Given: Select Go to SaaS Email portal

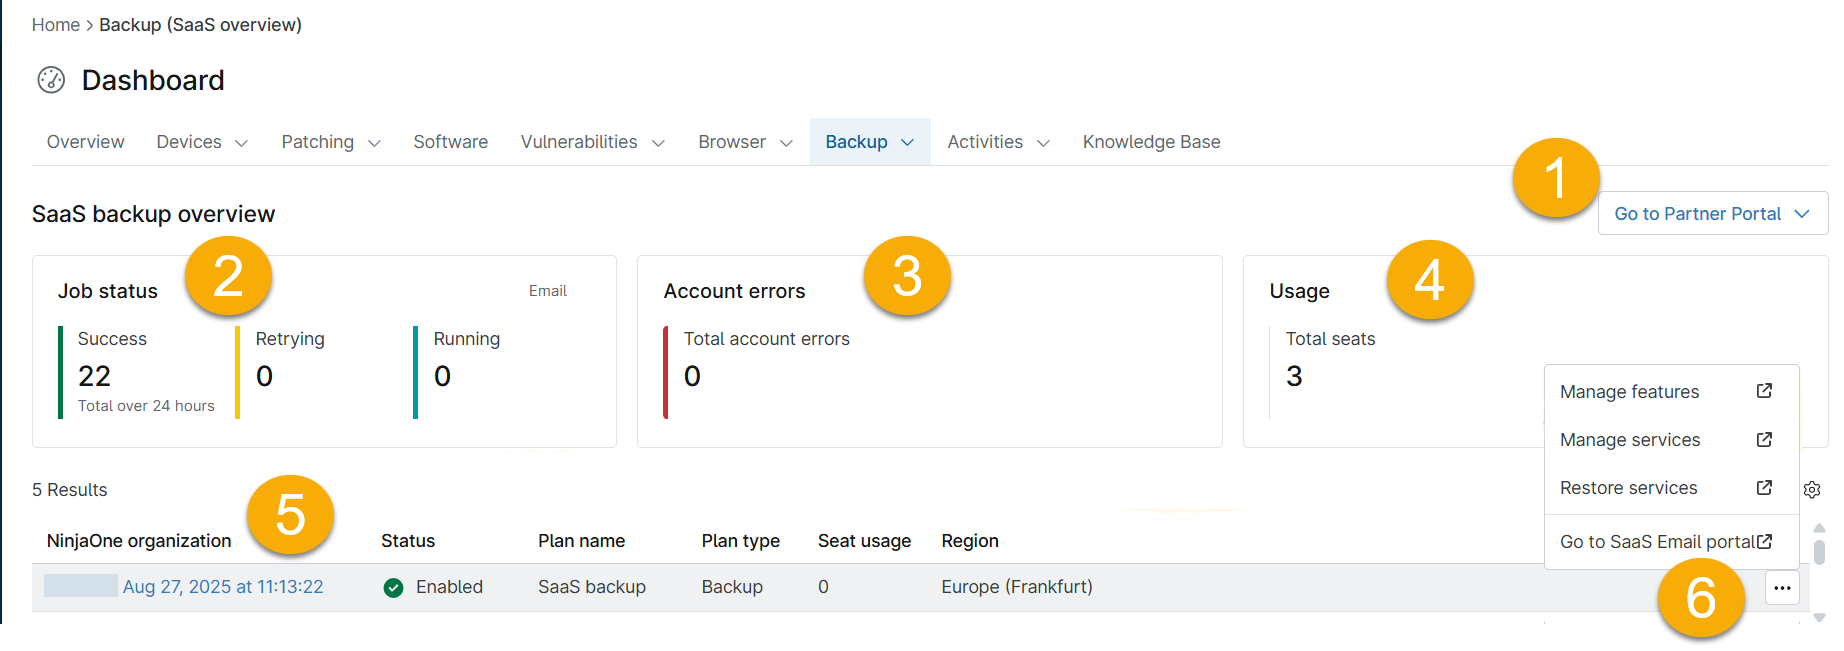Looking at the screenshot, I should pyautogui.click(x=1657, y=542).
